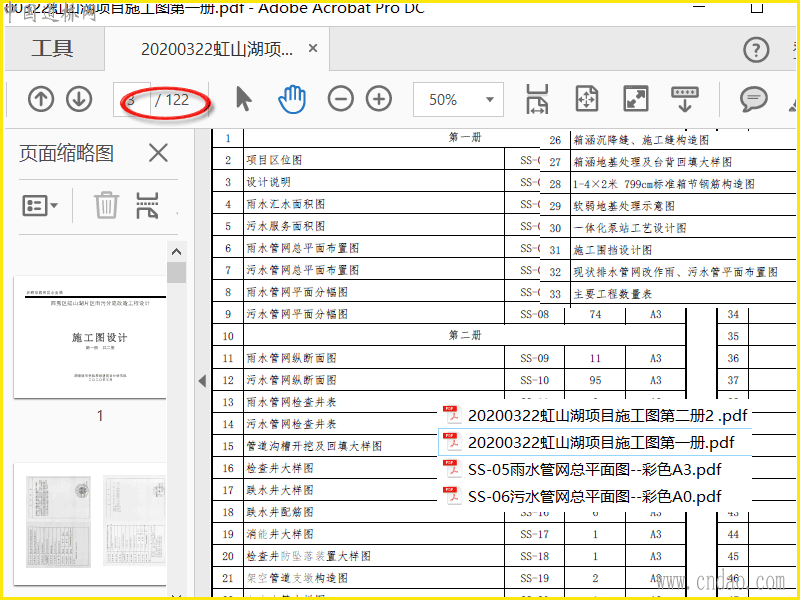Add a comment with speech bubble icon

click(x=754, y=99)
